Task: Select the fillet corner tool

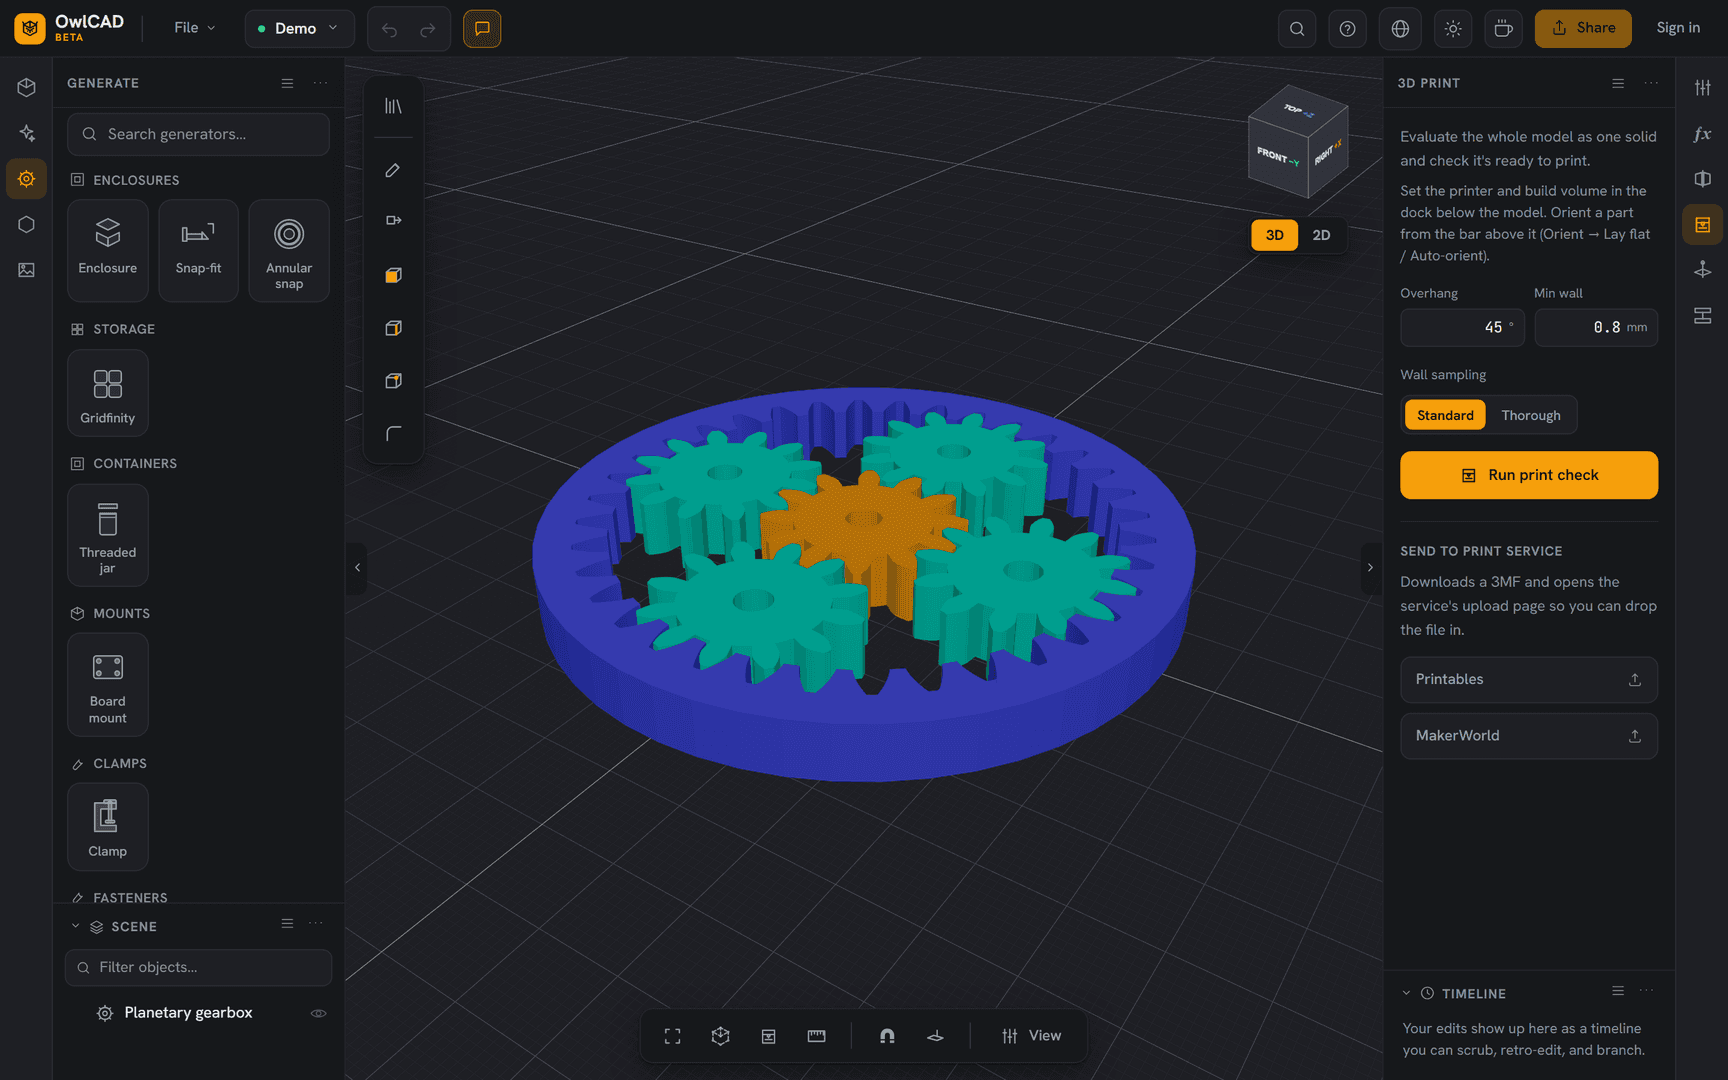Action: click(393, 434)
